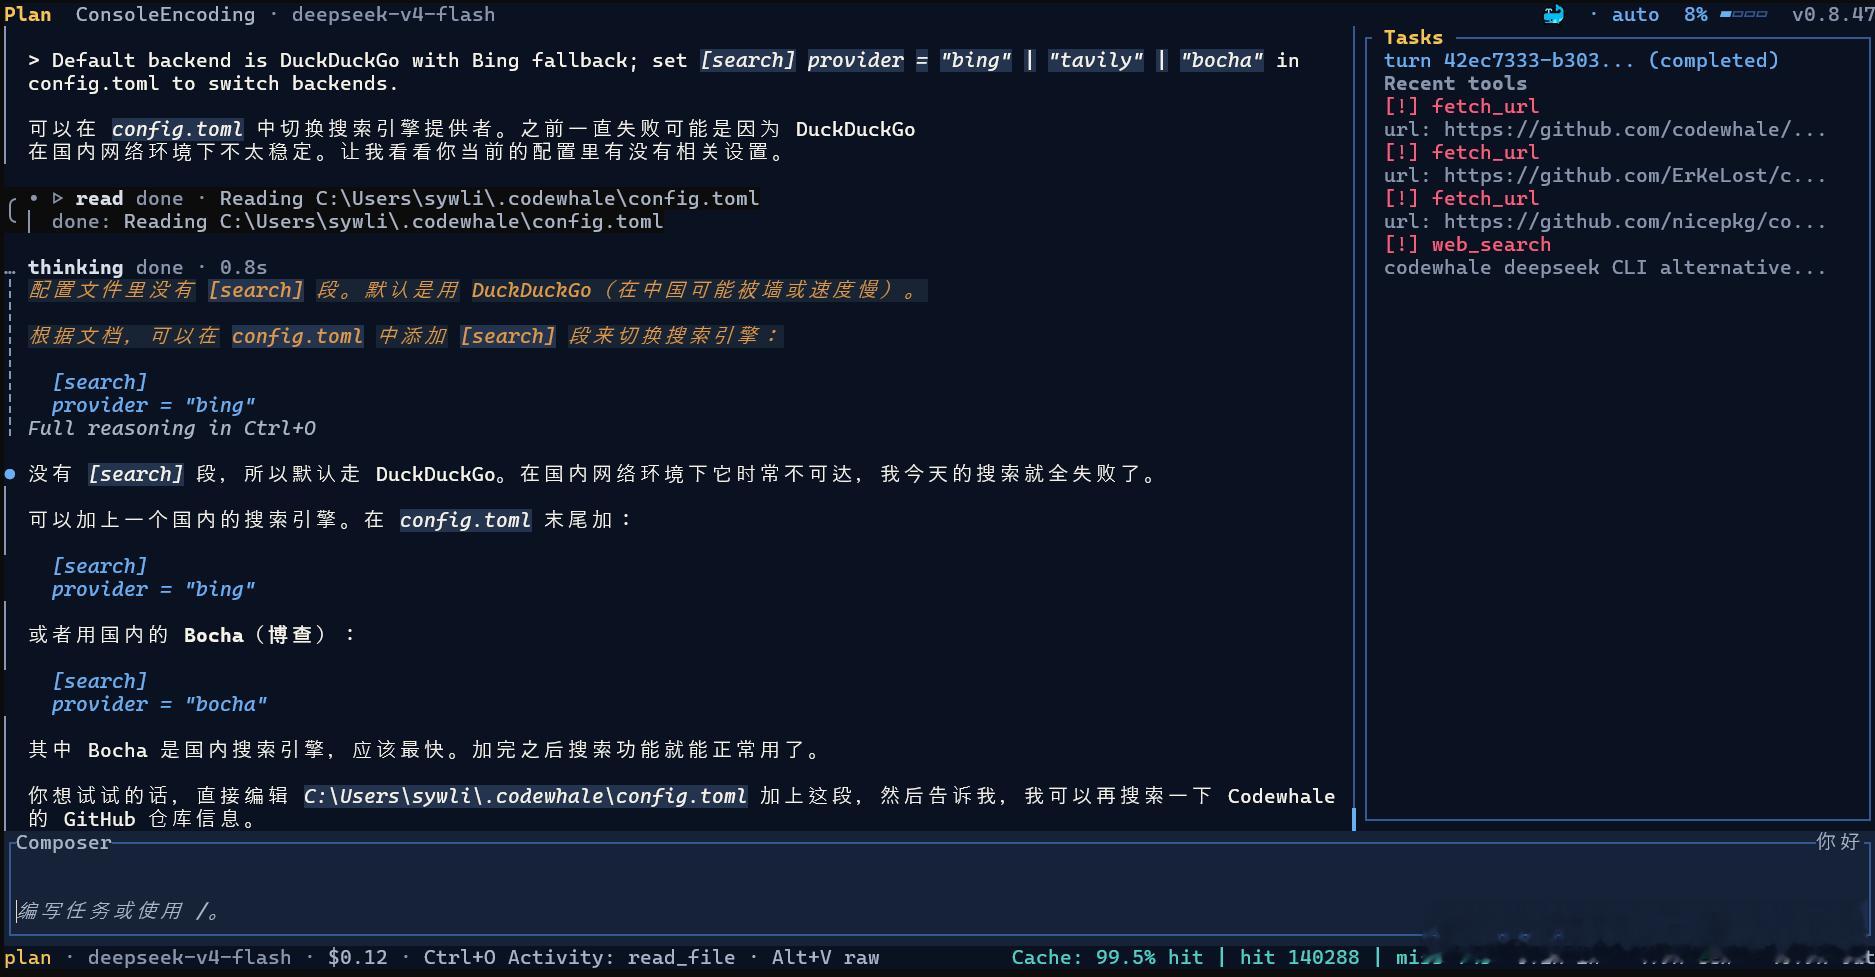Click the [!] icon for nicepkg fetch_url
The width and height of the screenshot is (1875, 977).
[1401, 198]
